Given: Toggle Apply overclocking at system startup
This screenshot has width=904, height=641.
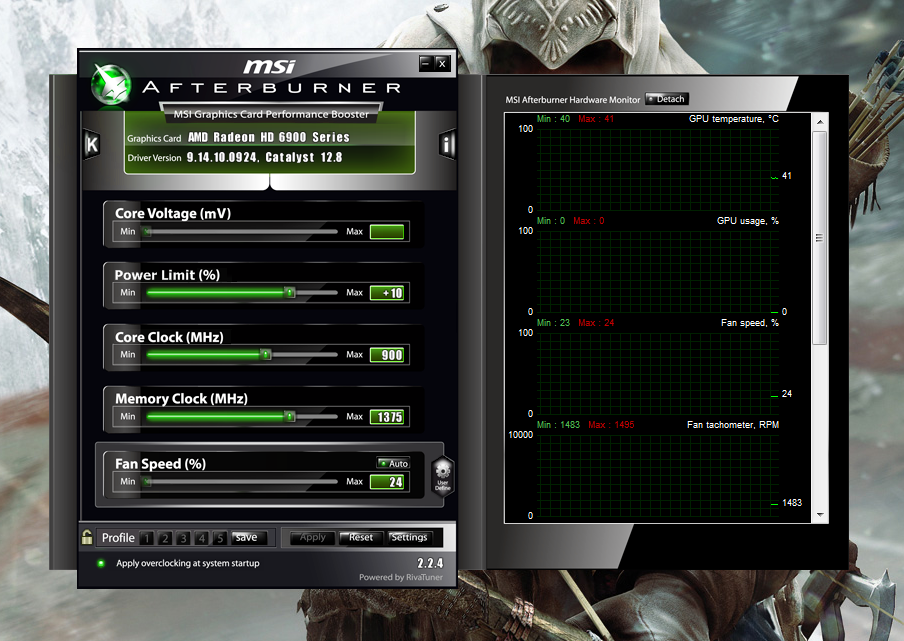Looking at the screenshot, I should coord(101,563).
